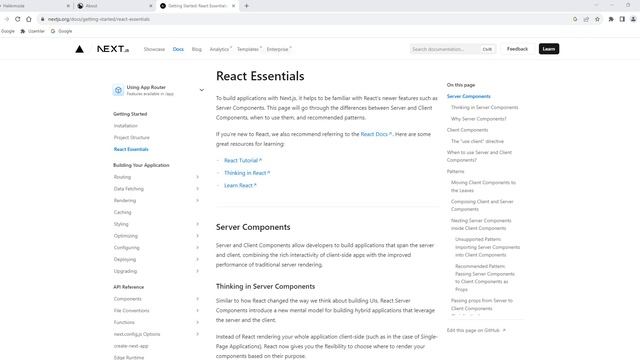The width and height of the screenshot is (640, 360).
Task: Click the Feedback button
Action: 517,49
